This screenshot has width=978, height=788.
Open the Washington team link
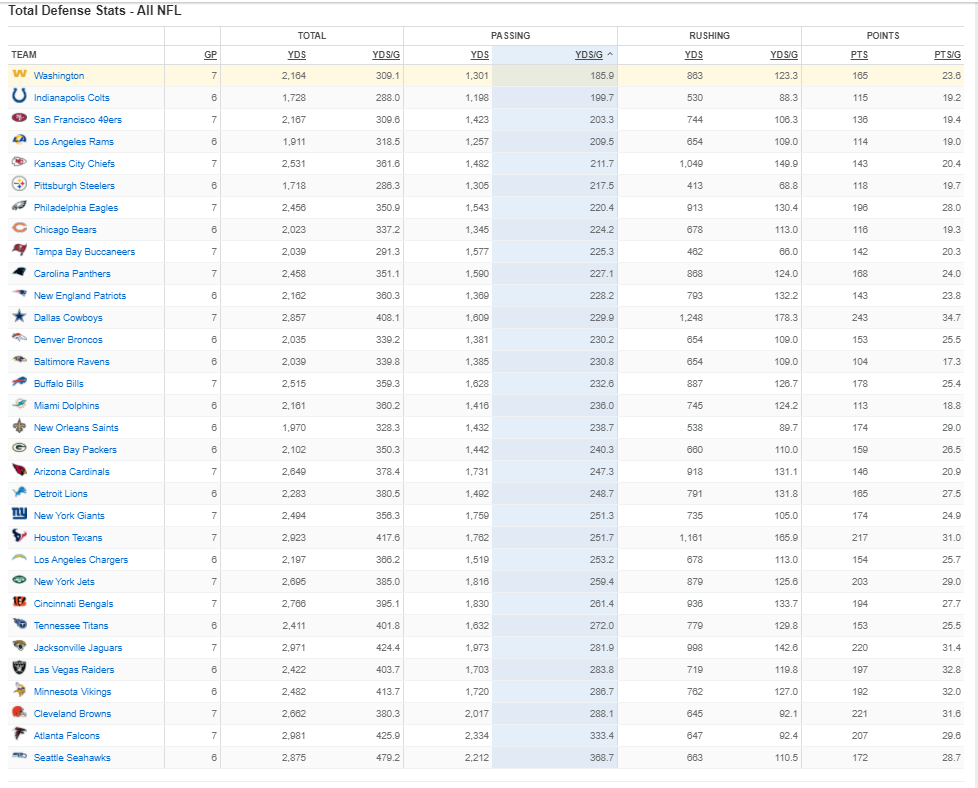(59, 75)
